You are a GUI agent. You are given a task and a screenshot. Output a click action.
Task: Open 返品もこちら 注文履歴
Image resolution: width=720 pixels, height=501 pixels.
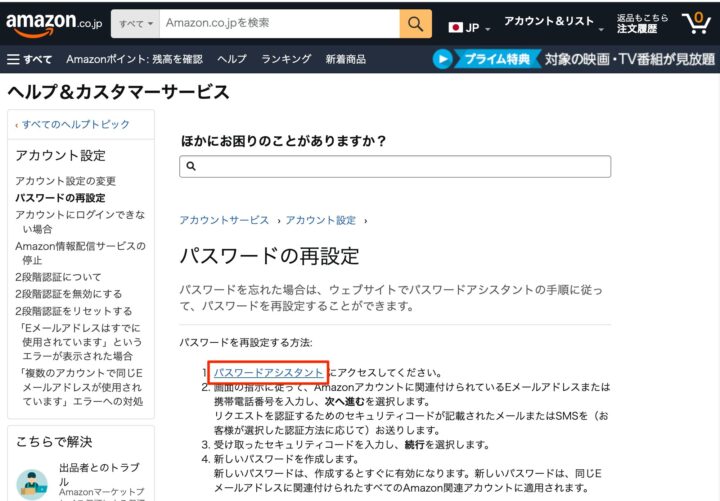[x=642, y=23]
